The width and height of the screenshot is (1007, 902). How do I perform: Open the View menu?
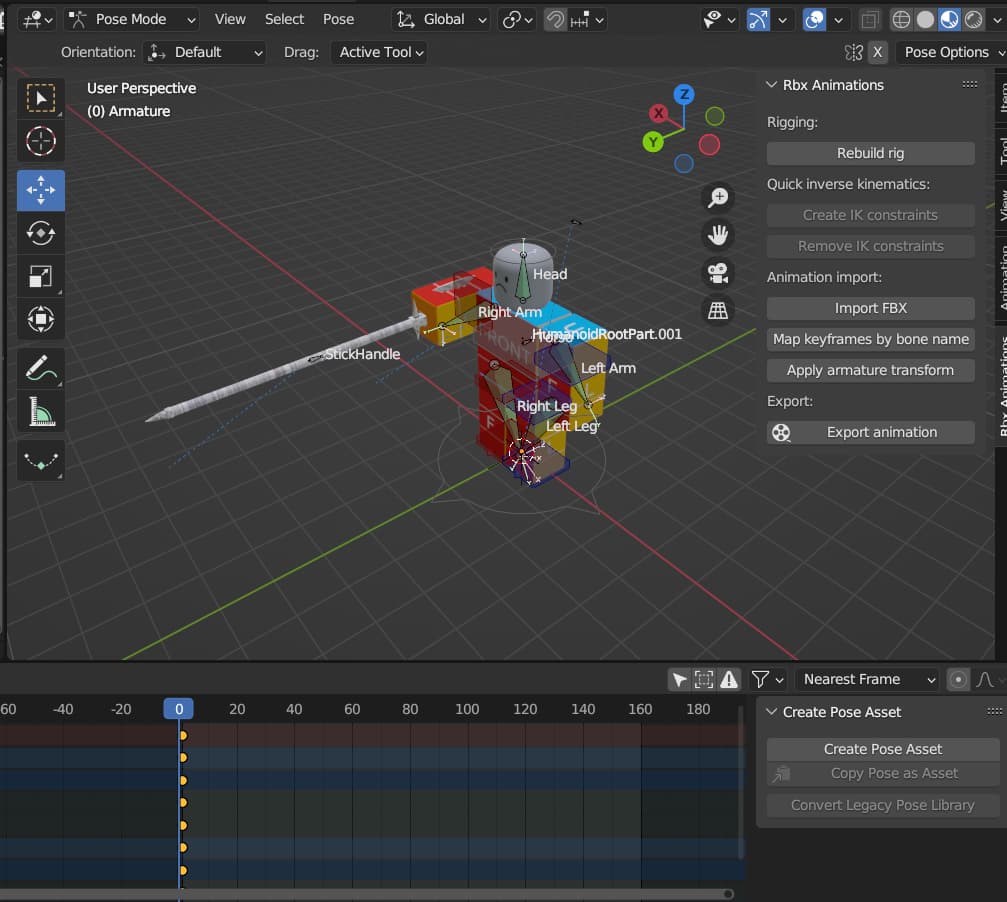click(x=230, y=19)
